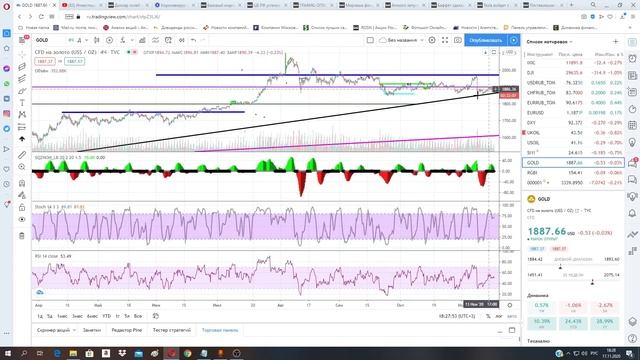Select the brush drawing tool
The height and width of the screenshot is (360, 640).
(x=22, y=91)
